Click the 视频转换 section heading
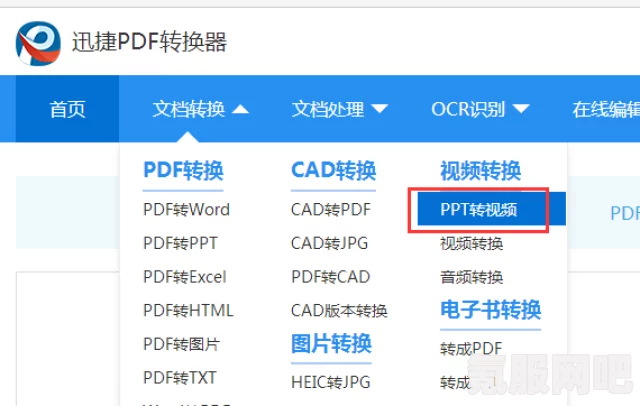Image resolution: width=640 pixels, height=406 pixels. click(480, 170)
